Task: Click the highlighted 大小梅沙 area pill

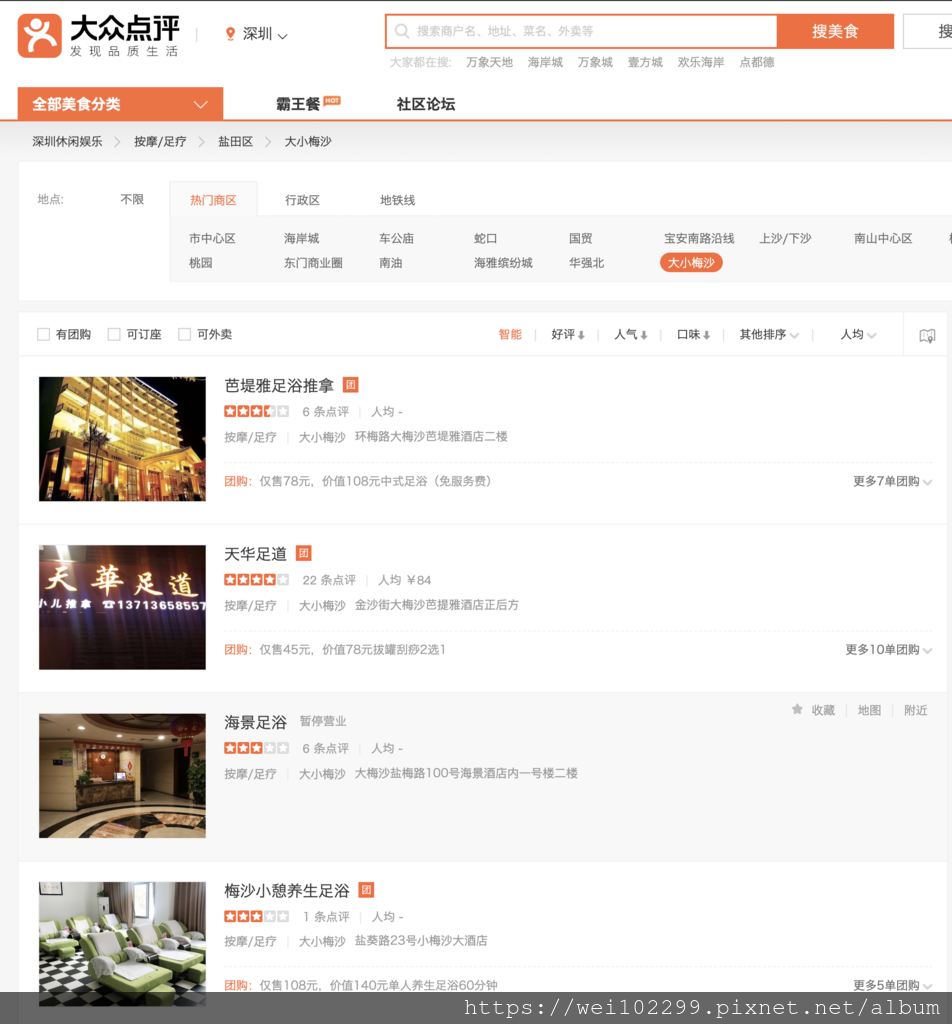Action: click(x=691, y=263)
